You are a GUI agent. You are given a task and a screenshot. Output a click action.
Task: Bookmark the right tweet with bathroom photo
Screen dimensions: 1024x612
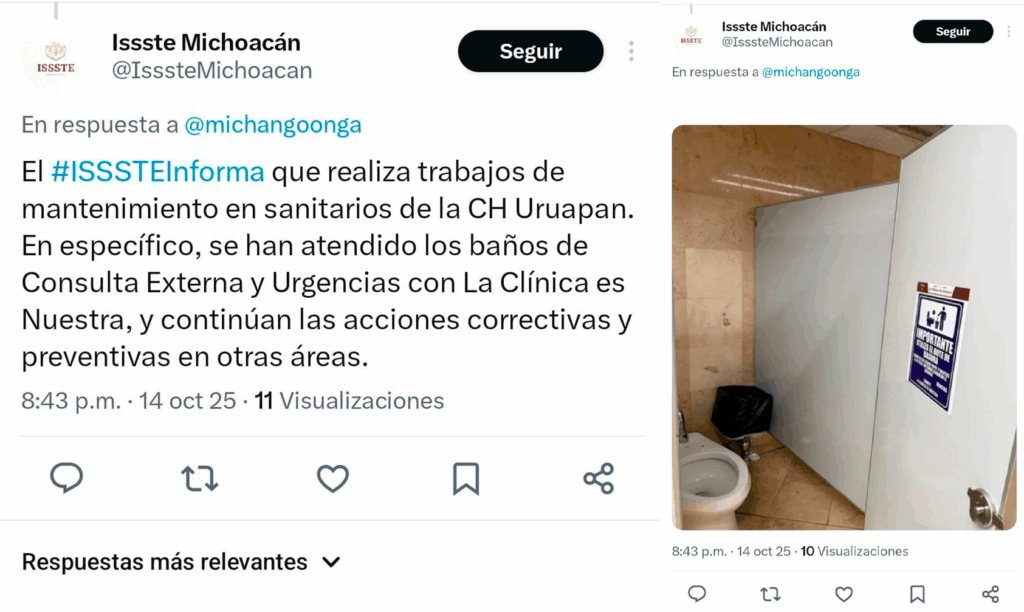coord(917,594)
